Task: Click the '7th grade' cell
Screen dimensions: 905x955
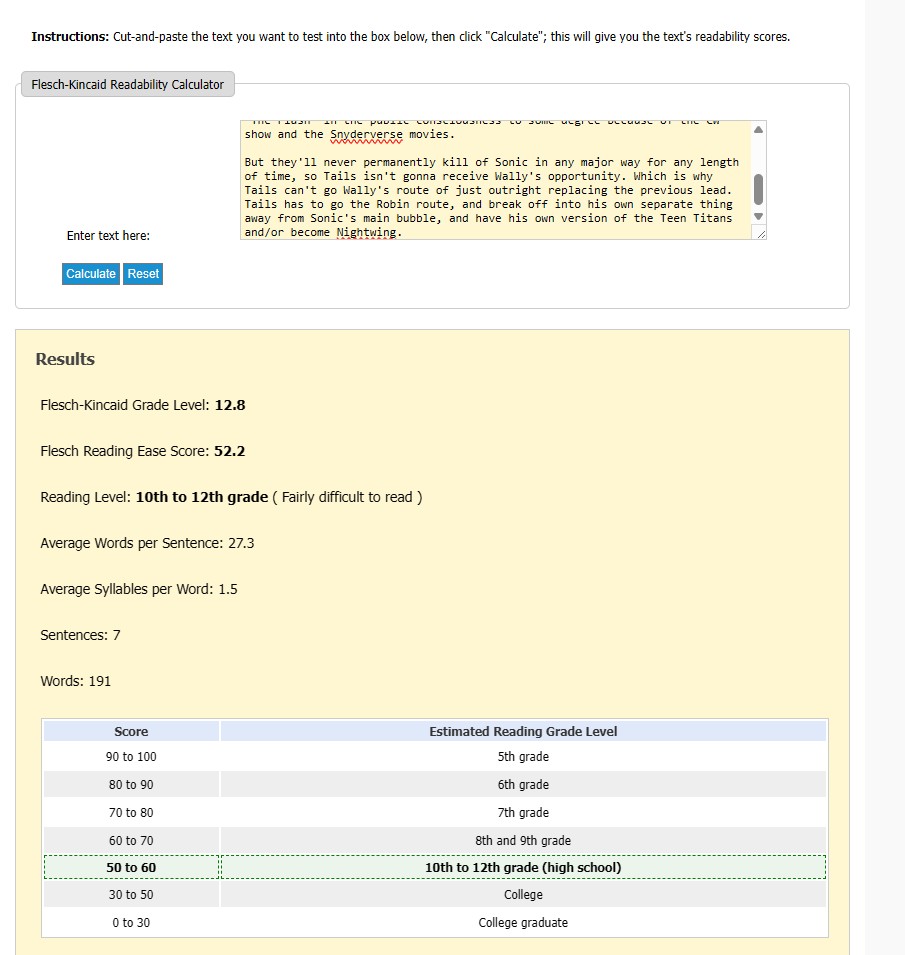Action: (x=523, y=813)
